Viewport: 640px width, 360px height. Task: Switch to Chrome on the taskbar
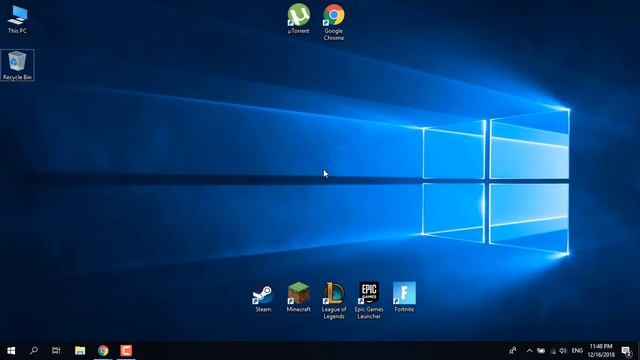pos(103,351)
